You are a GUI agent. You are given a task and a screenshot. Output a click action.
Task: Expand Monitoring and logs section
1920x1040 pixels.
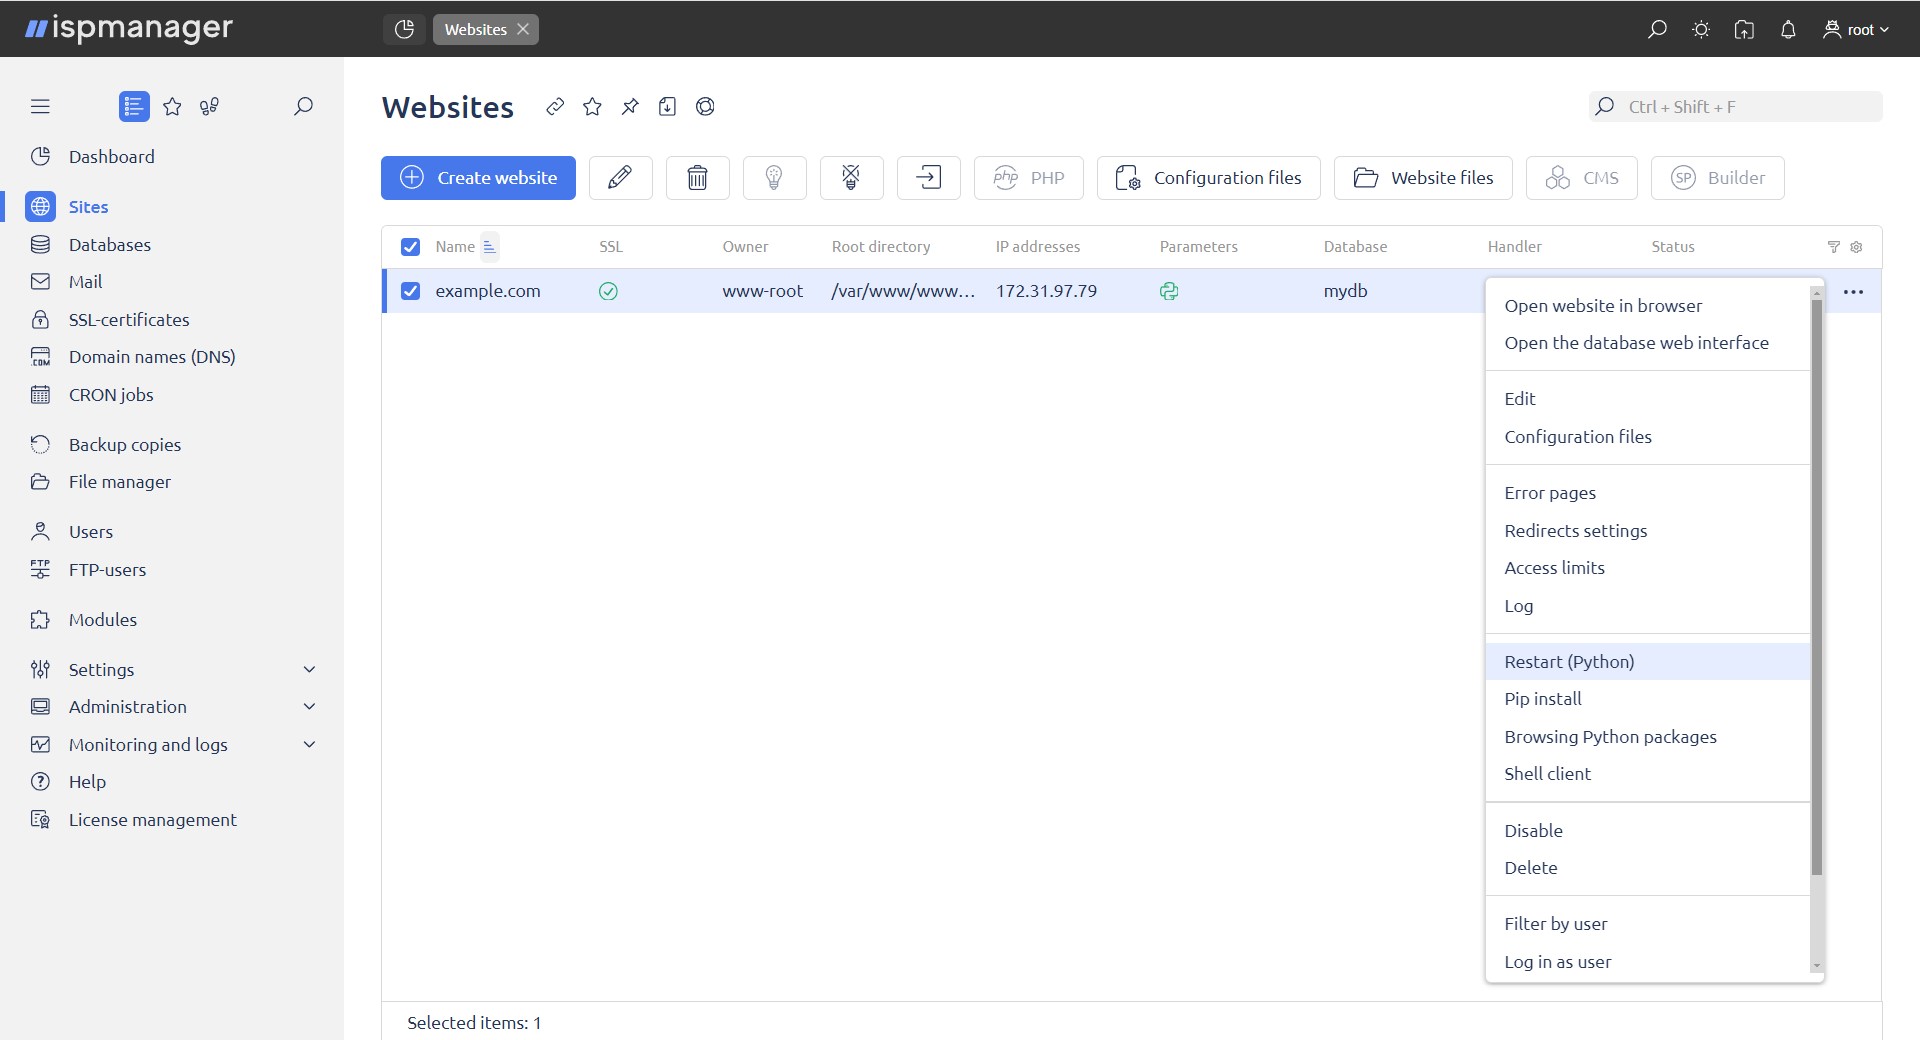pos(309,745)
